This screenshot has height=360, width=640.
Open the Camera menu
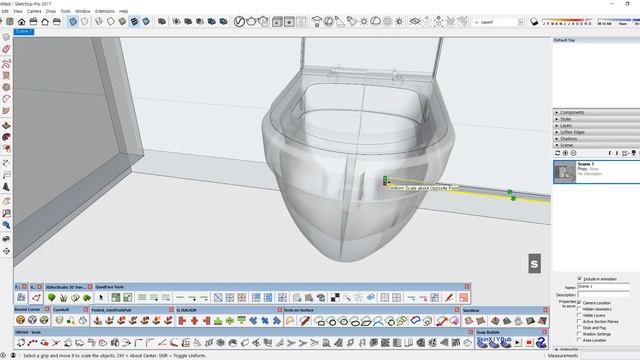tap(34, 11)
